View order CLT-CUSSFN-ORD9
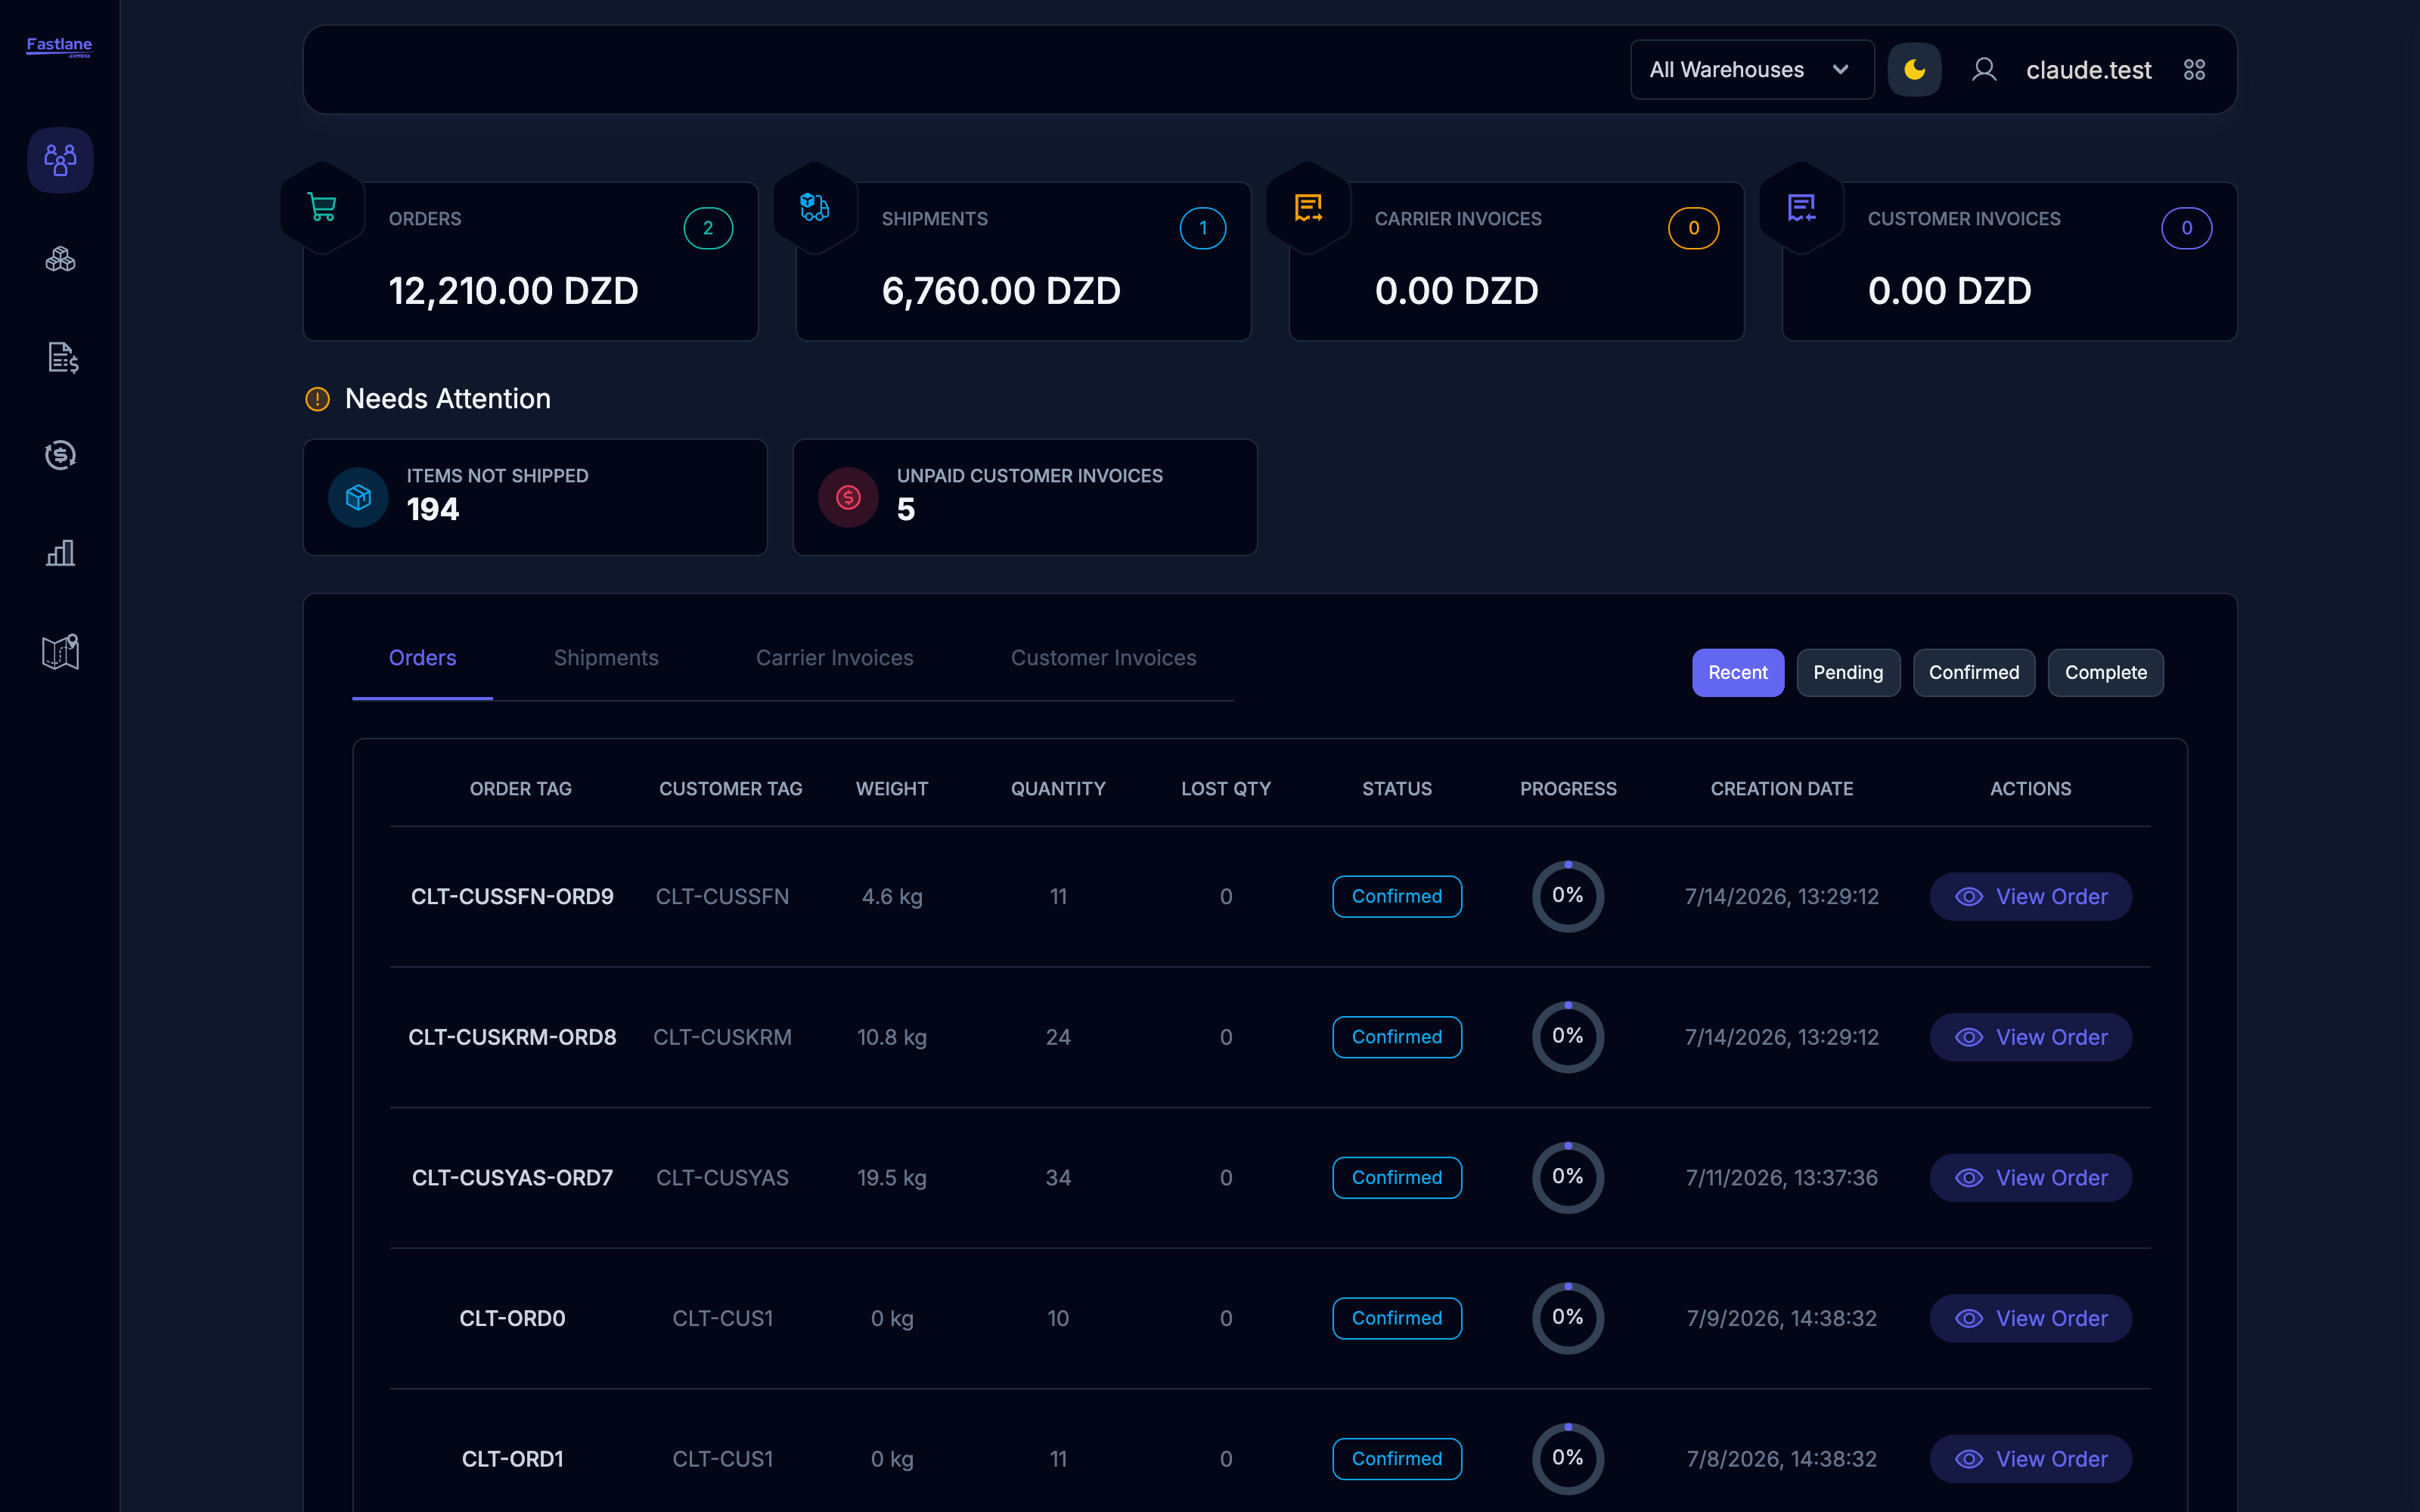The height and width of the screenshot is (1512, 2420). tap(2030, 897)
